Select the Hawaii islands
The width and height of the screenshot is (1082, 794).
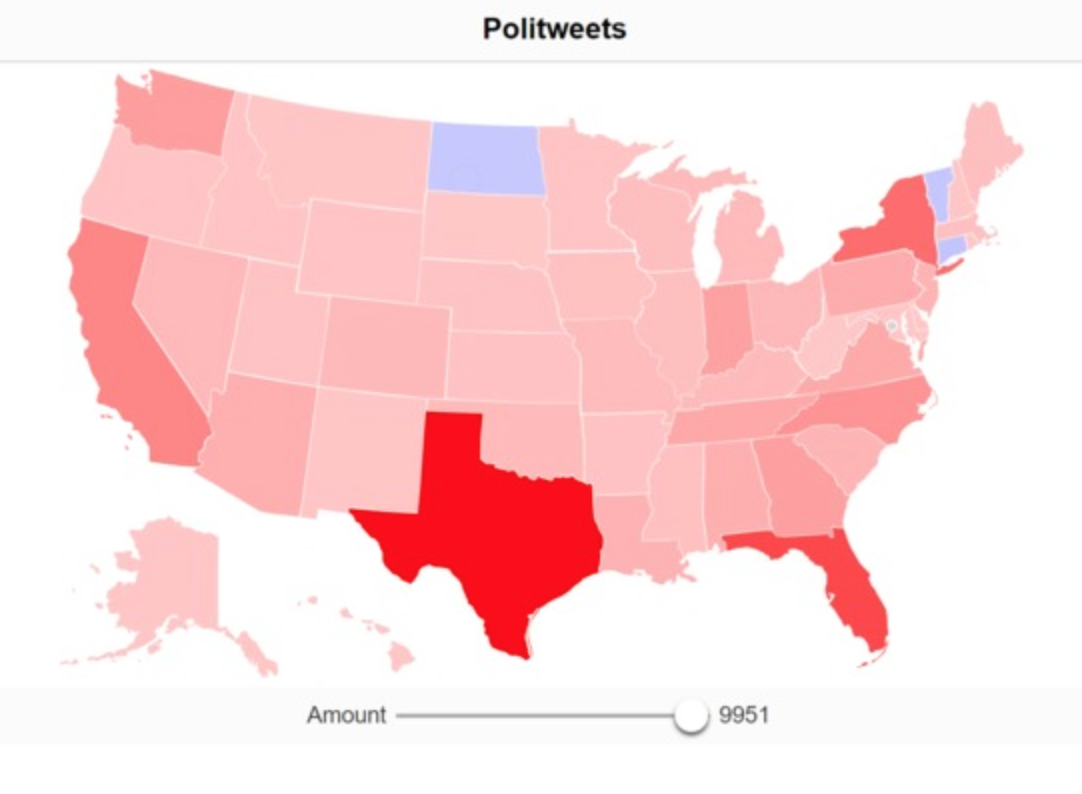[x=400, y=656]
